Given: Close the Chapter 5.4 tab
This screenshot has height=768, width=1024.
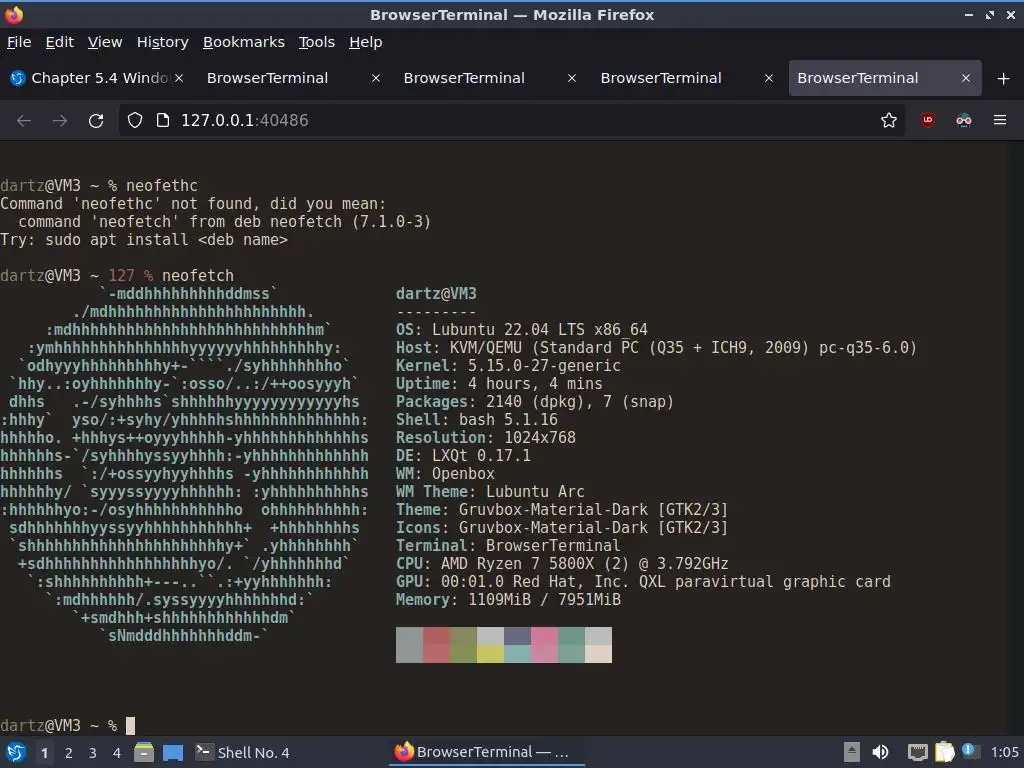Looking at the screenshot, I should tap(179, 78).
